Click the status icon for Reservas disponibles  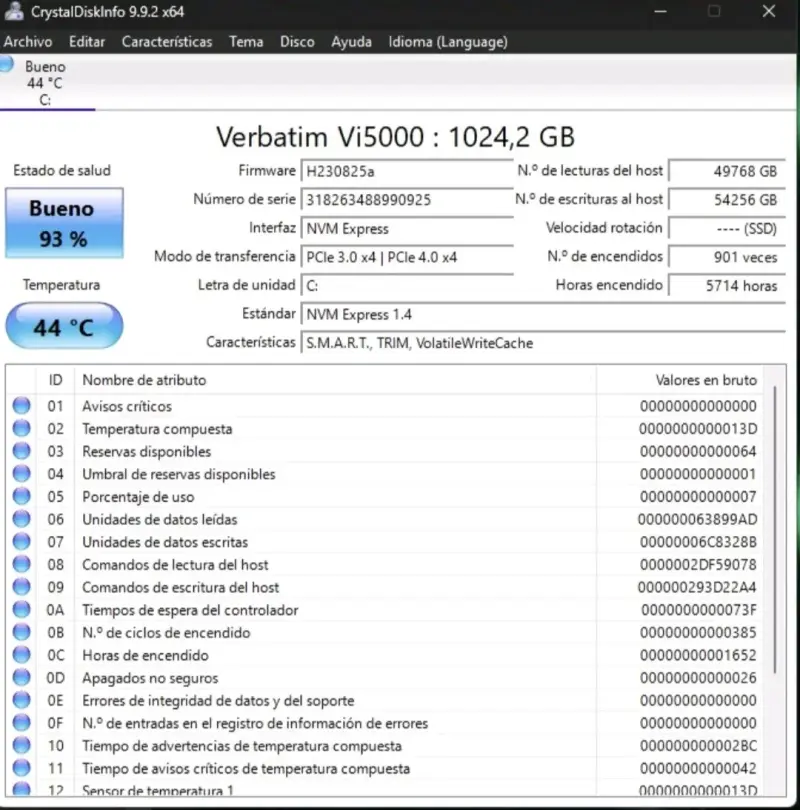[22, 451]
